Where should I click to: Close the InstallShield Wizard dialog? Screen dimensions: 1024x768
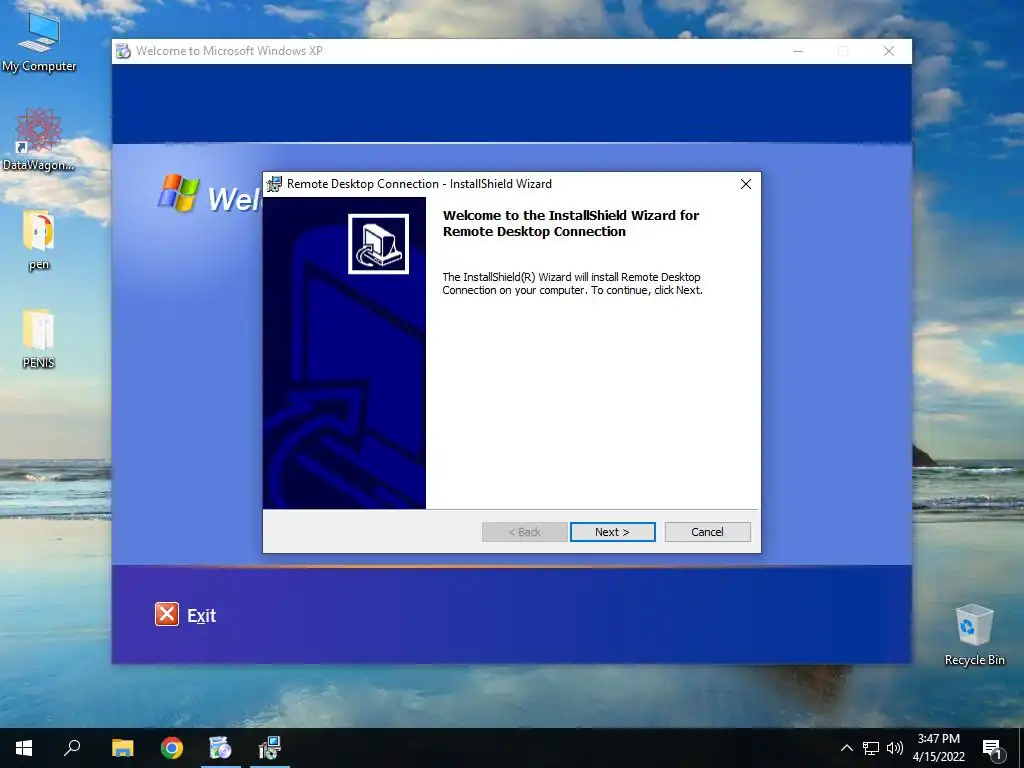[x=746, y=184]
